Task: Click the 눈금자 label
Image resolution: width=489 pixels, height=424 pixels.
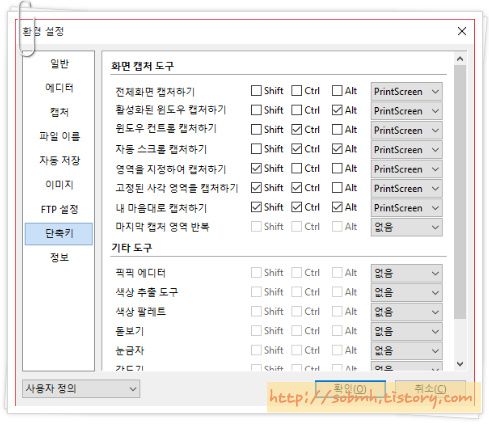Action: coord(129,350)
